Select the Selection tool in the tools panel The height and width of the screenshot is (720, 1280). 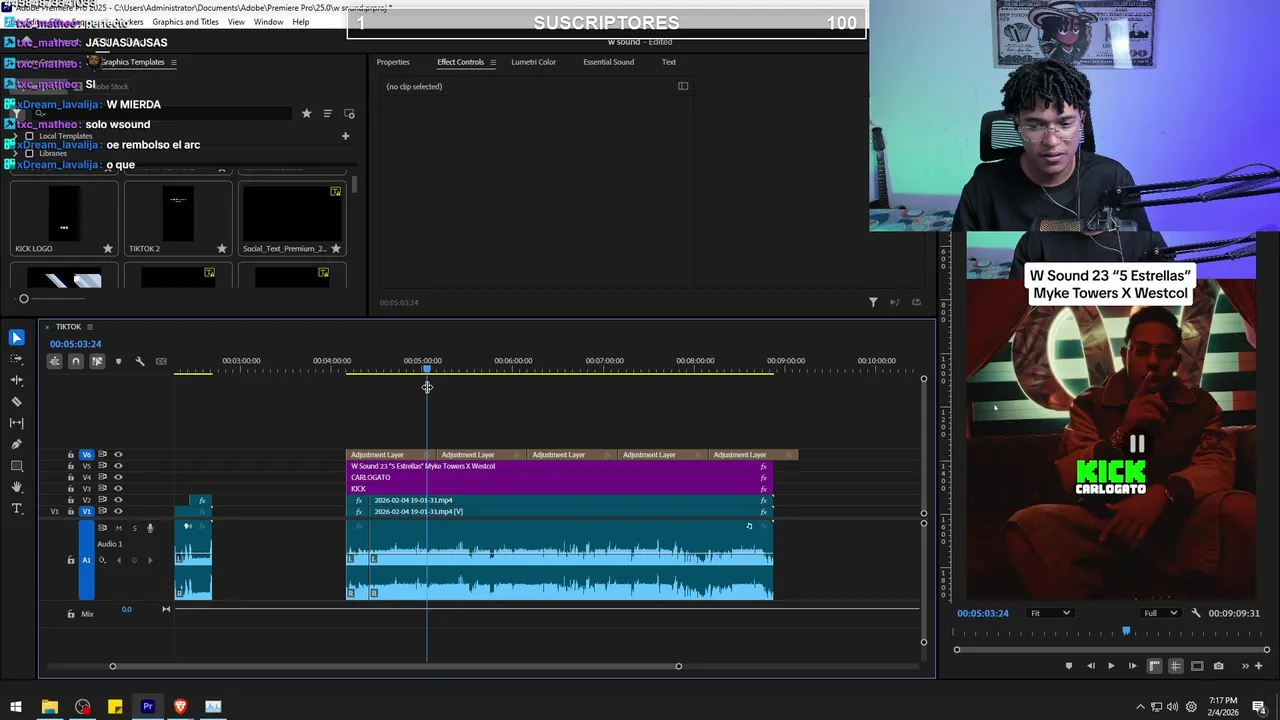(x=16, y=338)
